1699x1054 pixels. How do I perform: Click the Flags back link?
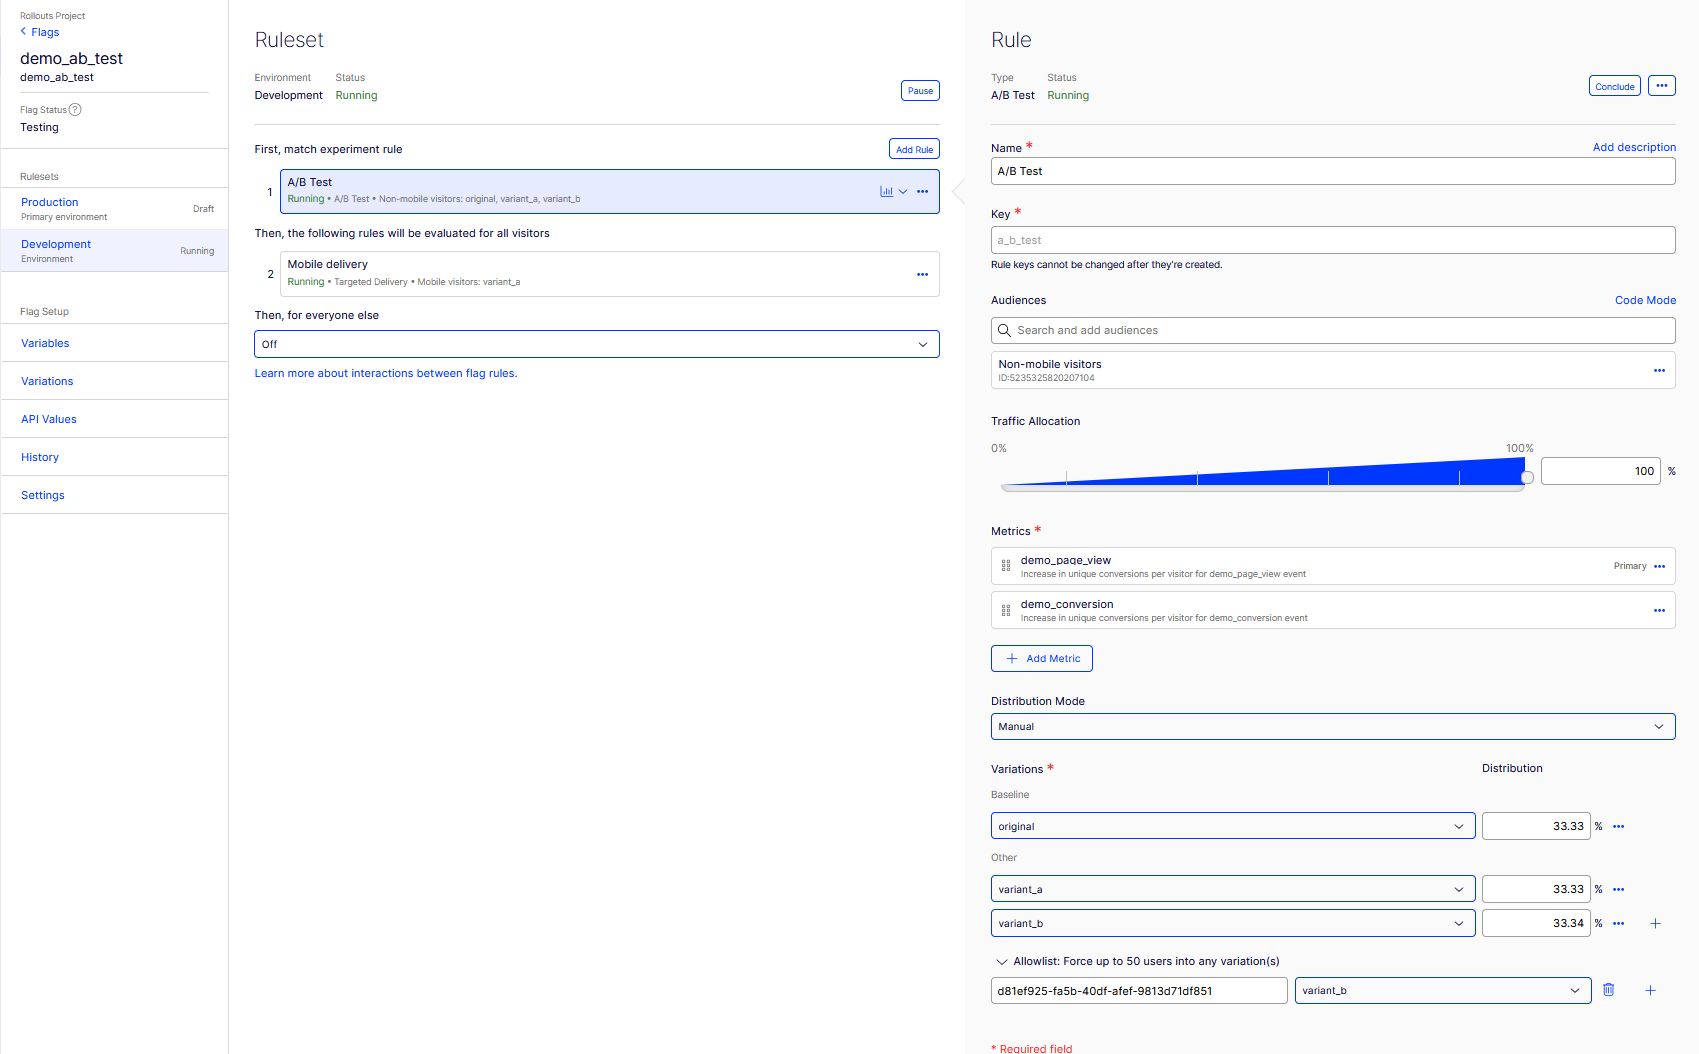click(x=45, y=32)
